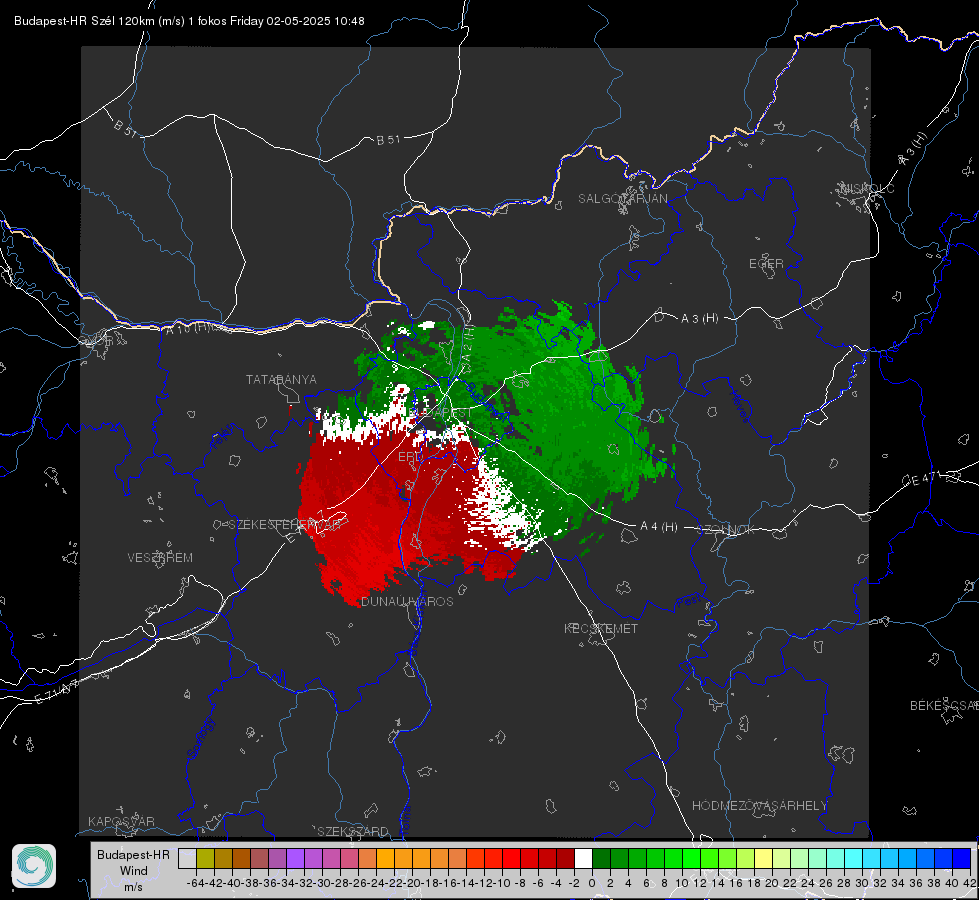This screenshot has height=900, width=979.
Task: Select the amber swatch between -24 and -22
Action: tap(385, 858)
